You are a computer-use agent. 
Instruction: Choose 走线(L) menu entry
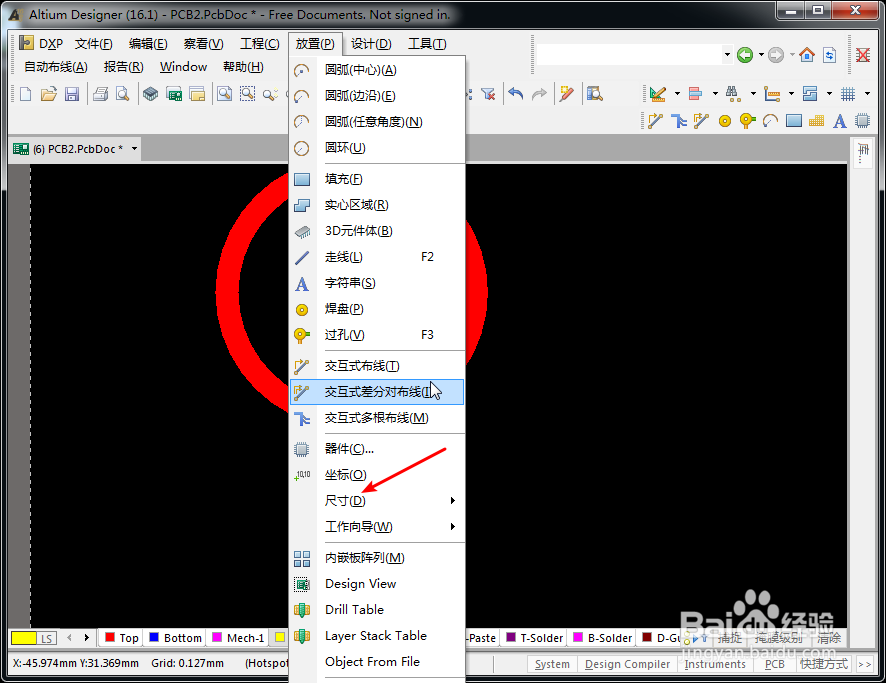(x=377, y=257)
